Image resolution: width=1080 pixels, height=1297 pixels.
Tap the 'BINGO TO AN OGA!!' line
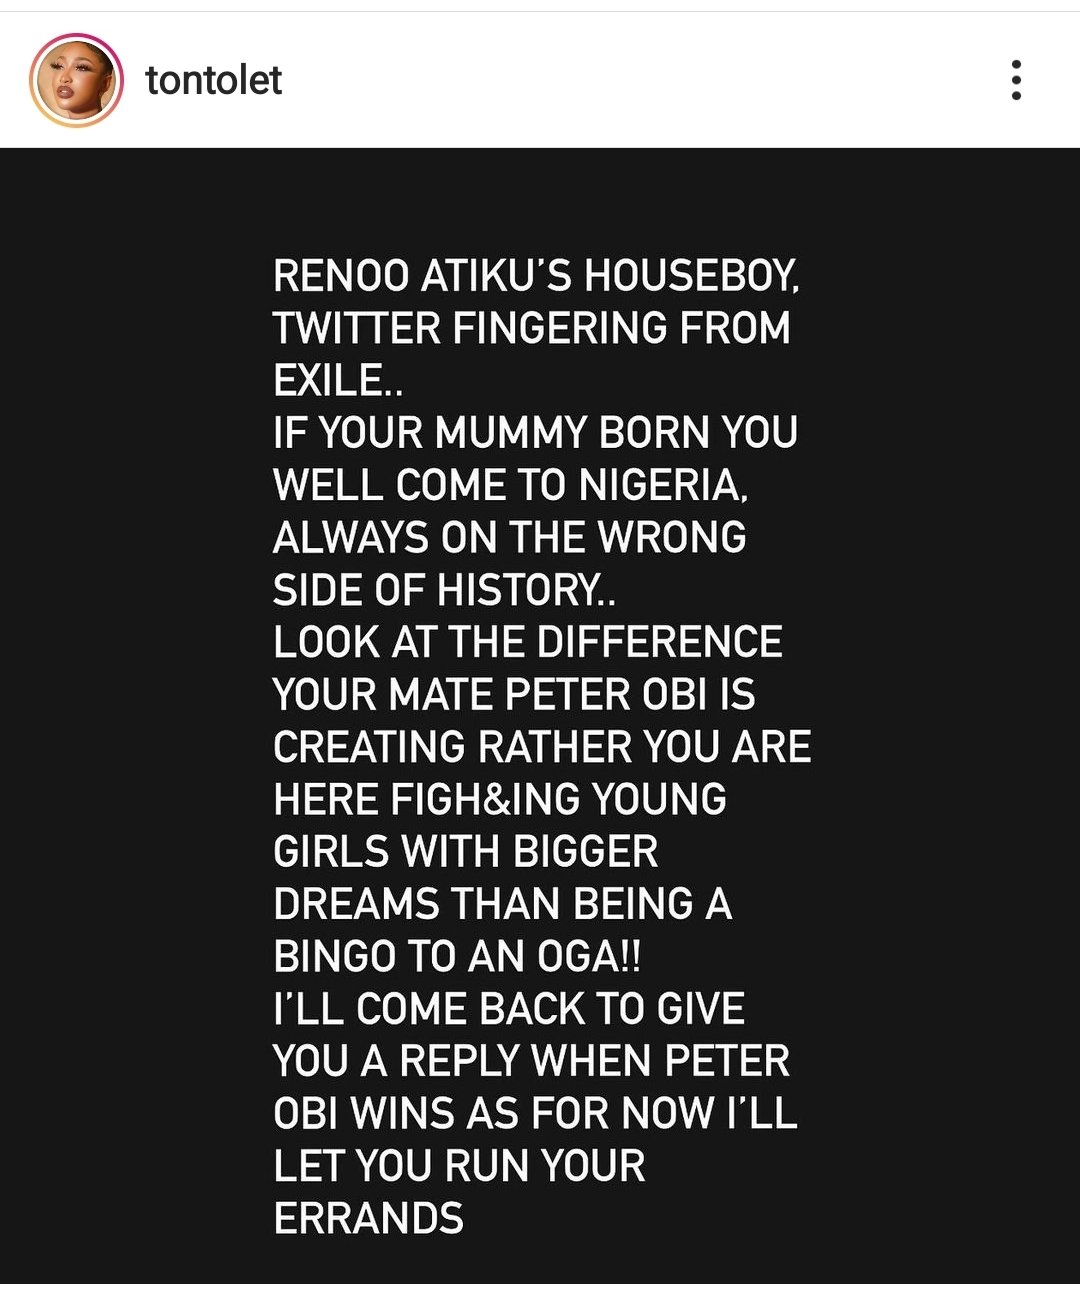coord(457,957)
